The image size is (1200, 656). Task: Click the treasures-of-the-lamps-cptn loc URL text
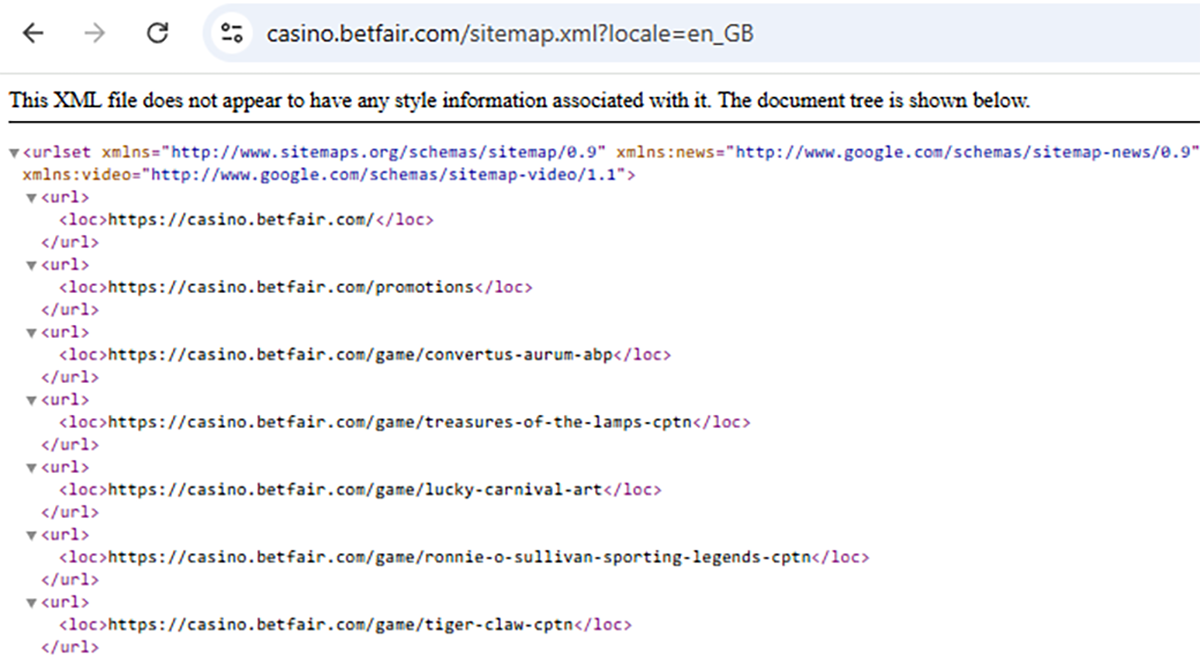click(x=399, y=422)
